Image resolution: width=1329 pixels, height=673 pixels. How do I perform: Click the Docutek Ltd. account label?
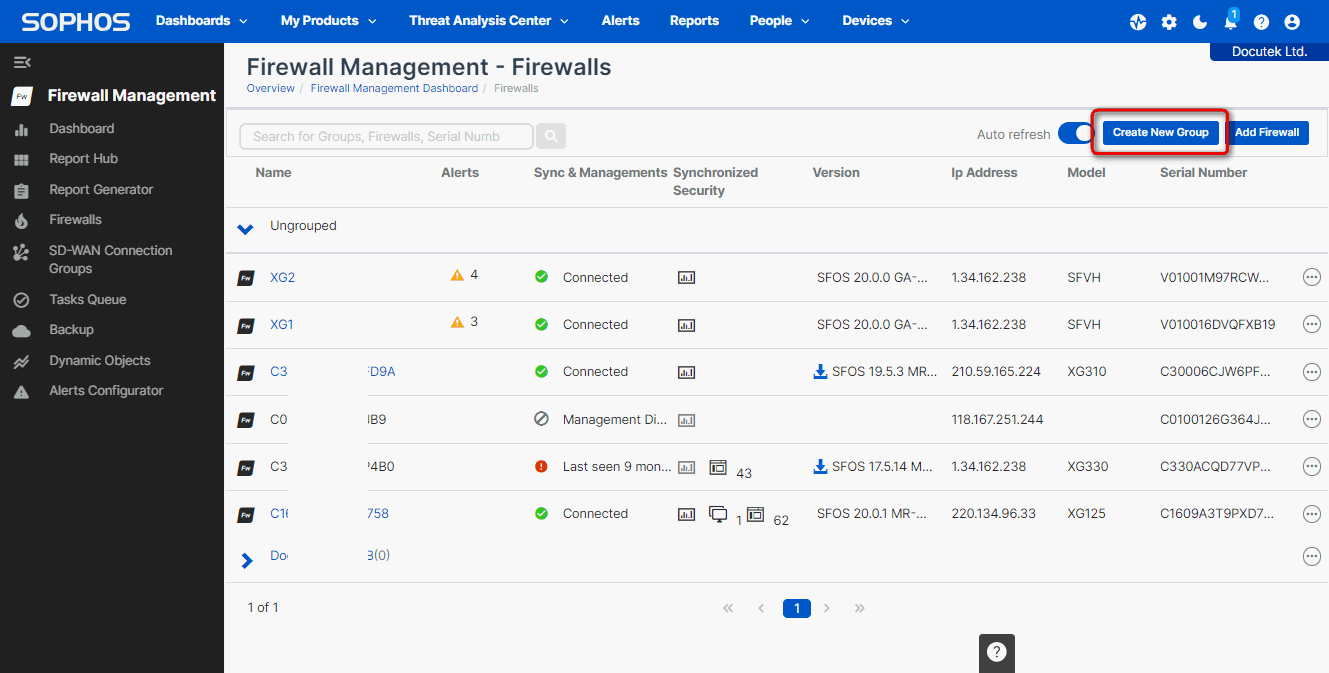tap(1269, 52)
